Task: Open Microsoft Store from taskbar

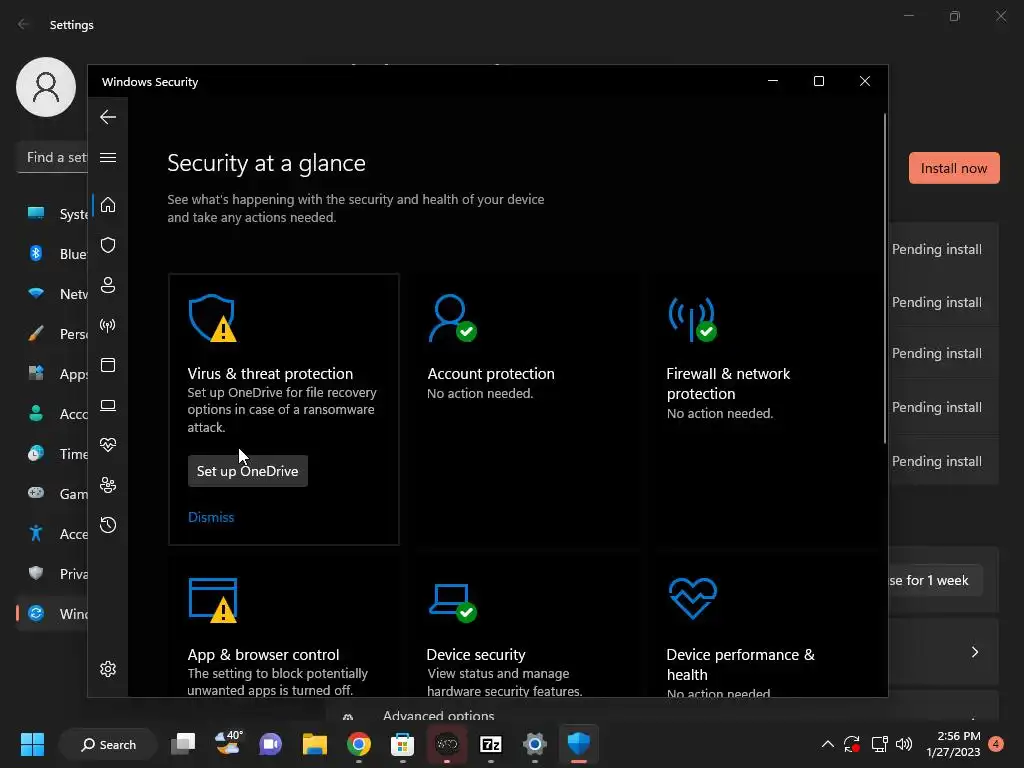Action: point(402,744)
